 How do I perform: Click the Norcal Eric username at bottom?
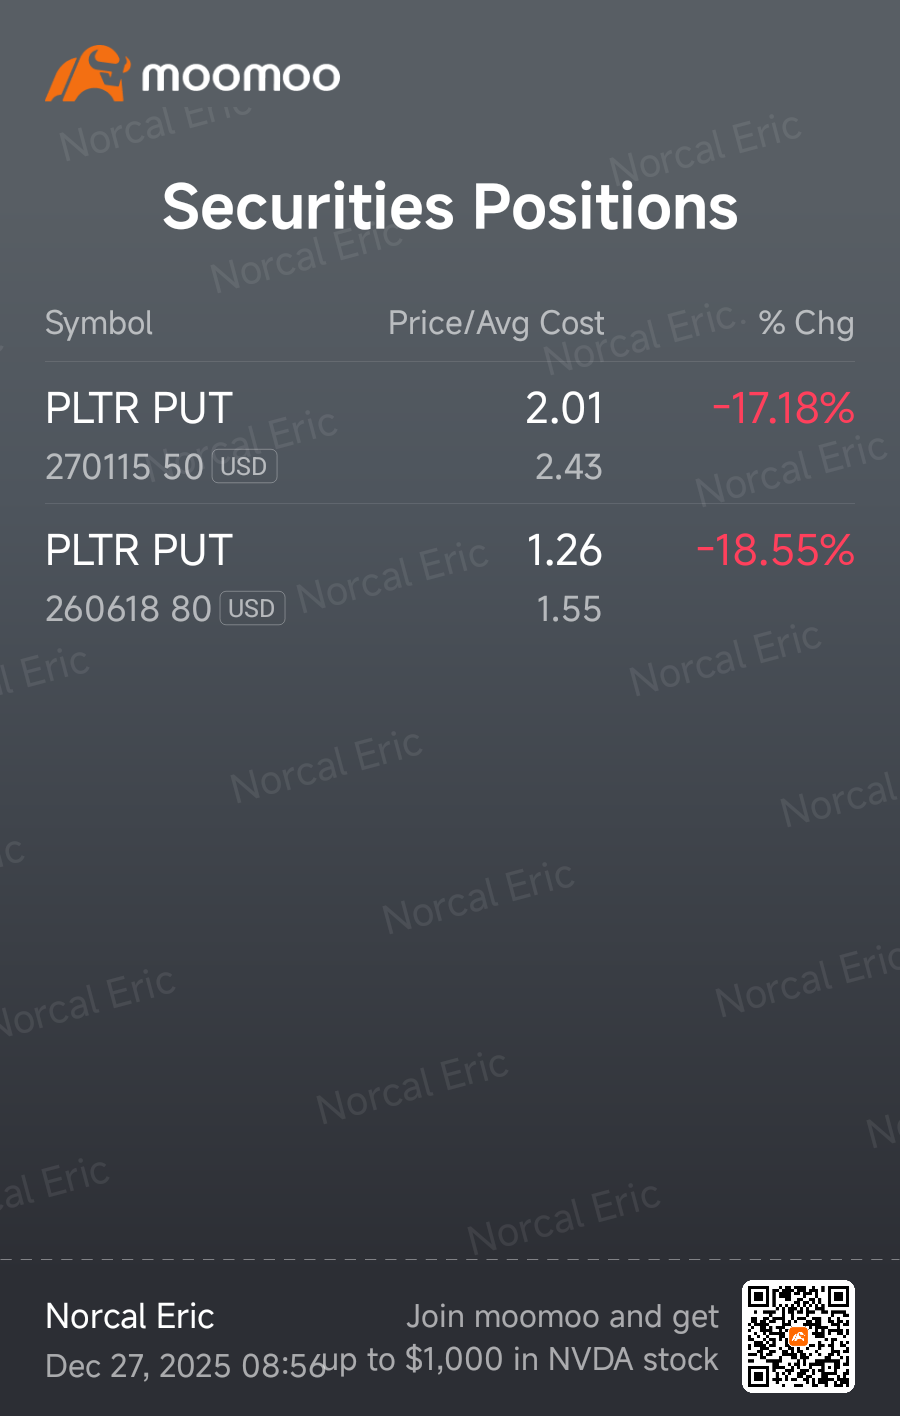coord(130,1316)
